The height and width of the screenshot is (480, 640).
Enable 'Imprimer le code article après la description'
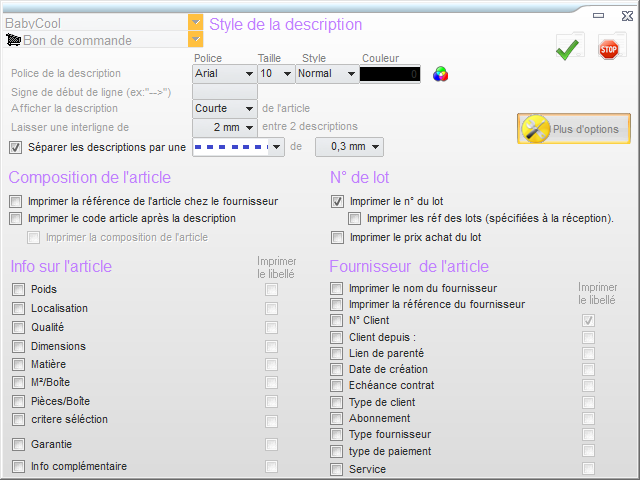pos(15,218)
